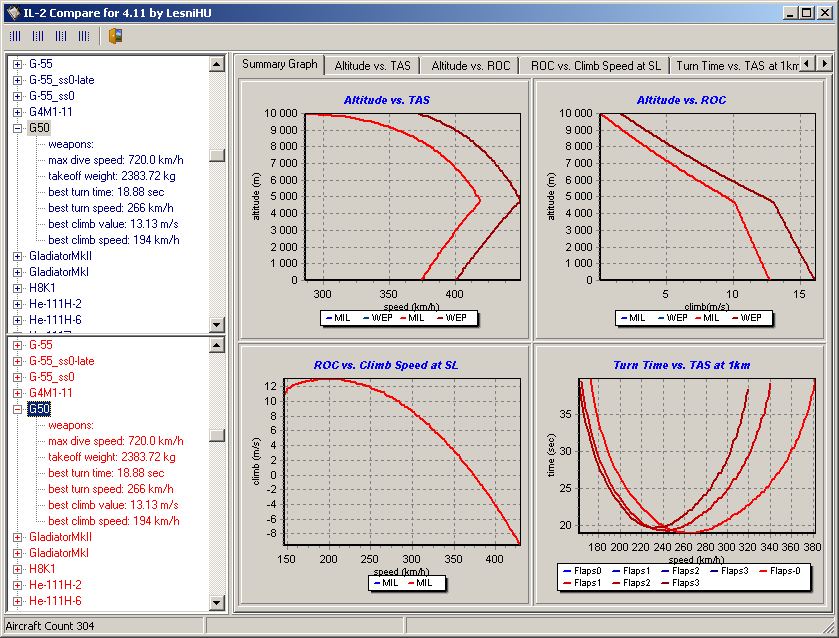The width and height of the screenshot is (839, 638).
Task: Select blue 'best climb speed: 194 km/h' row
Action: point(113,241)
